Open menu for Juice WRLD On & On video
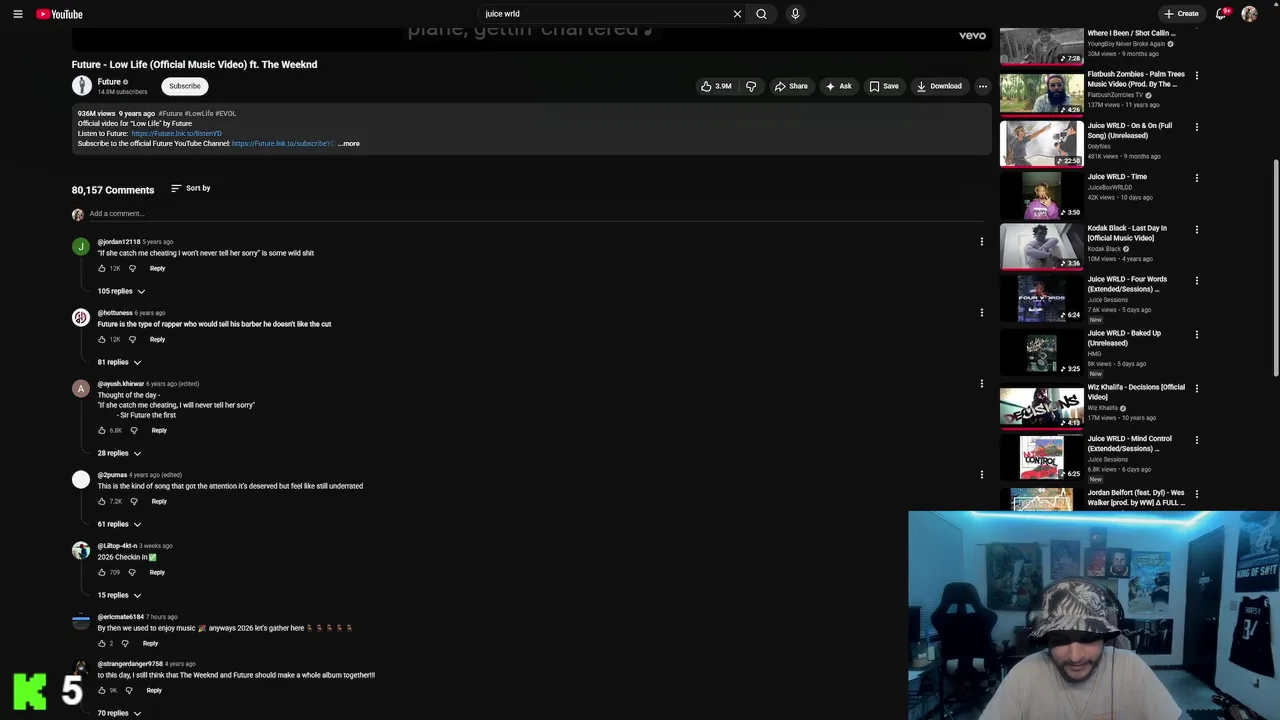 [x=1196, y=127]
